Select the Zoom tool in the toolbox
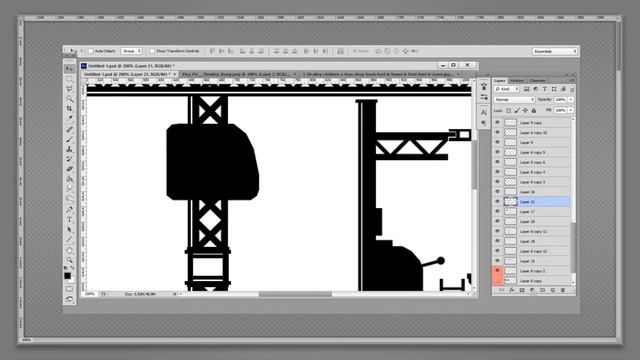 (69, 260)
